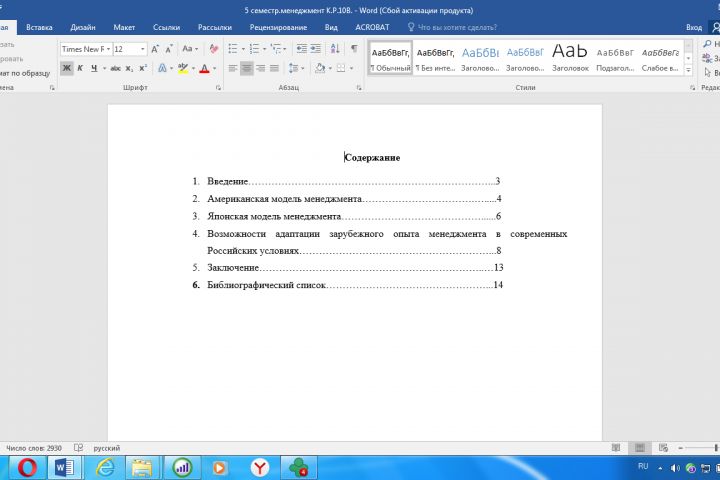The width and height of the screenshot is (720, 480).
Task: Expand font color dropdown arrow
Action: click(x=214, y=68)
